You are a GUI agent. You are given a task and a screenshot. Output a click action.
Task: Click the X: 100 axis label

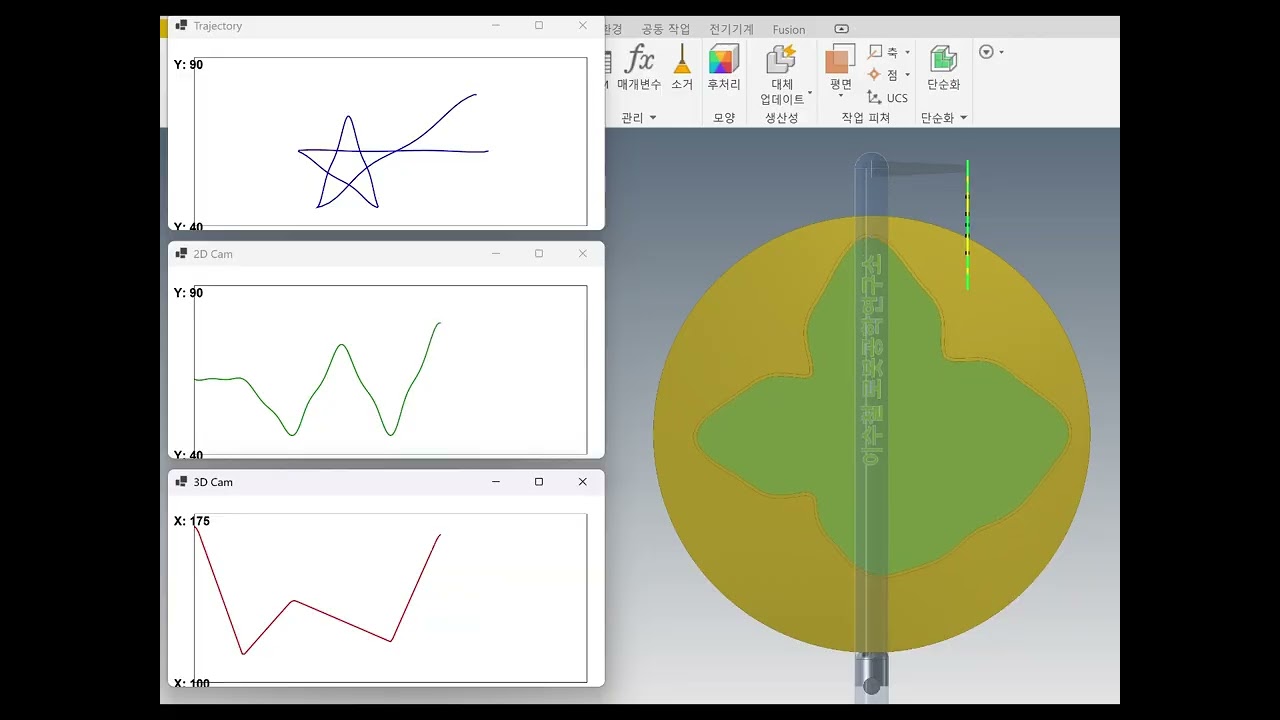click(x=192, y=683)
